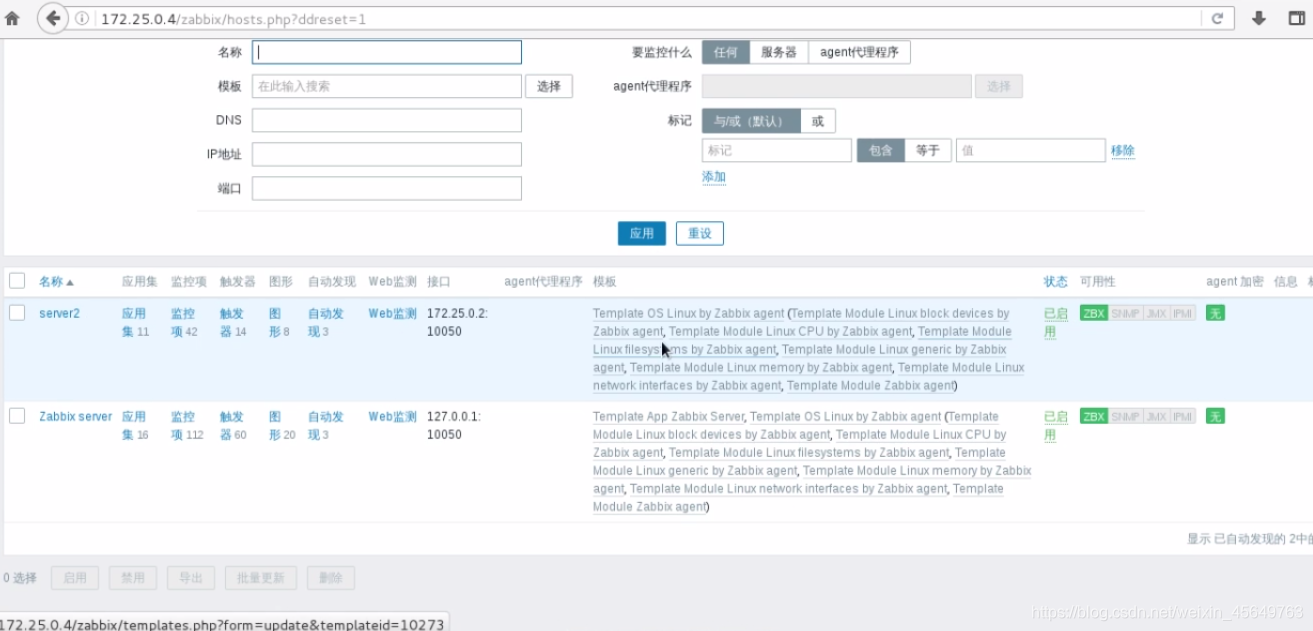Click the green encryption badge of Zabbix server
The height and width of the screenshot is (631, 1313).
tap(1215, 416)
